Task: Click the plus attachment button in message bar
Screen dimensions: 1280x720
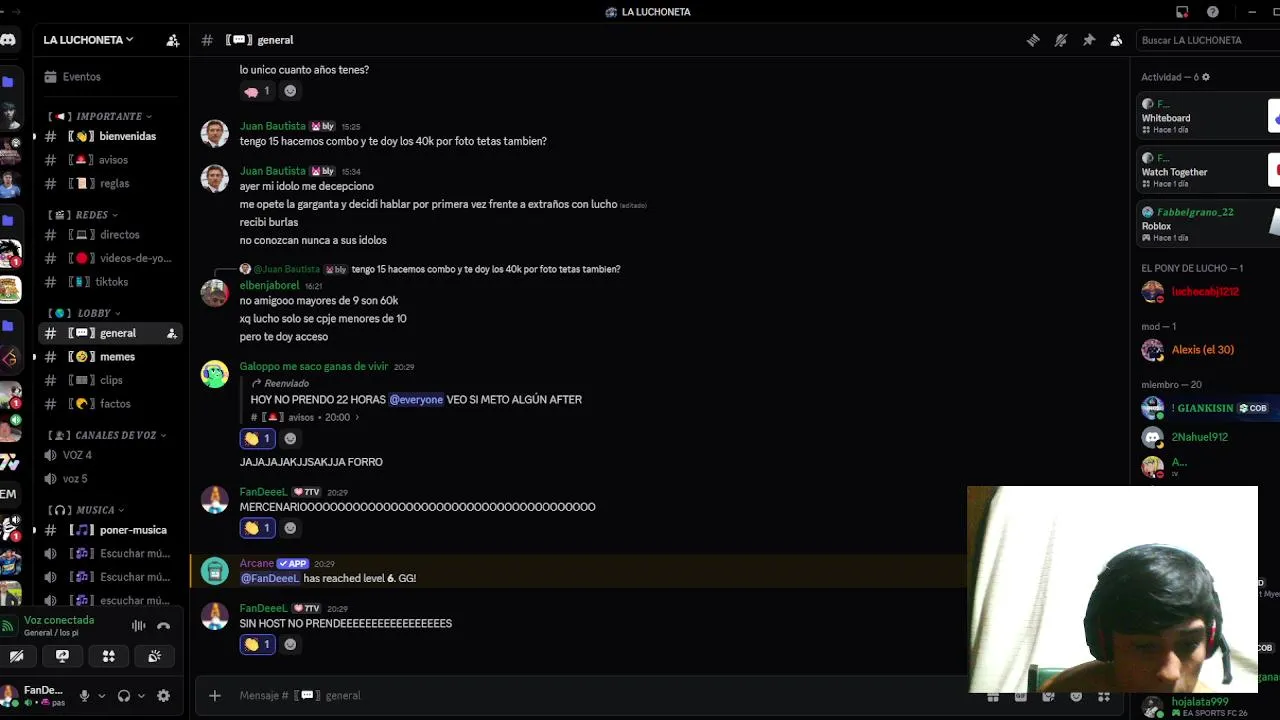Action: coord(214,695)
